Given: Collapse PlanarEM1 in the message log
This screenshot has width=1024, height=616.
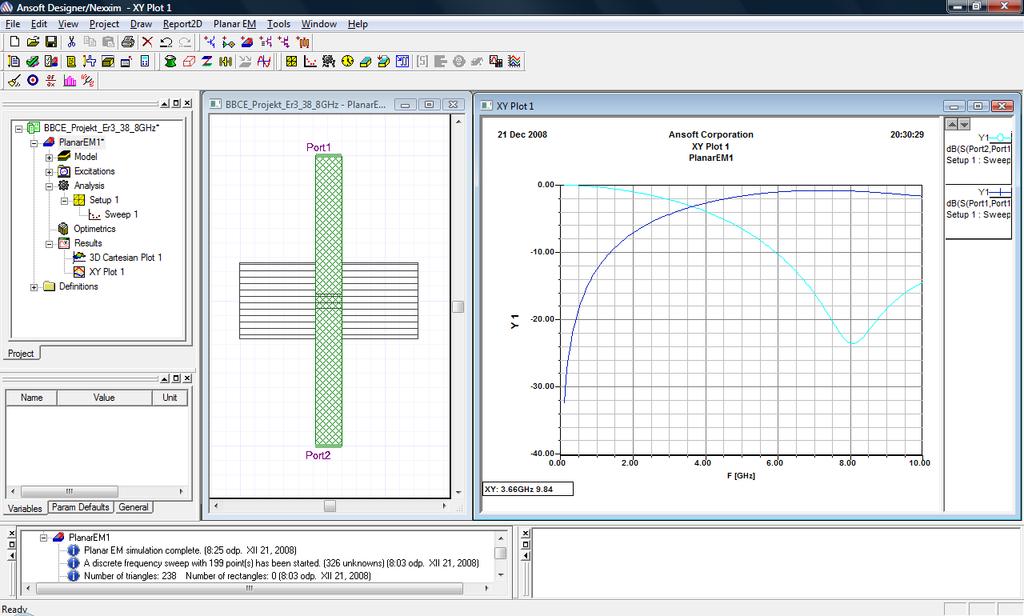Looking at the screenshot, I should (x=44, y=538).
